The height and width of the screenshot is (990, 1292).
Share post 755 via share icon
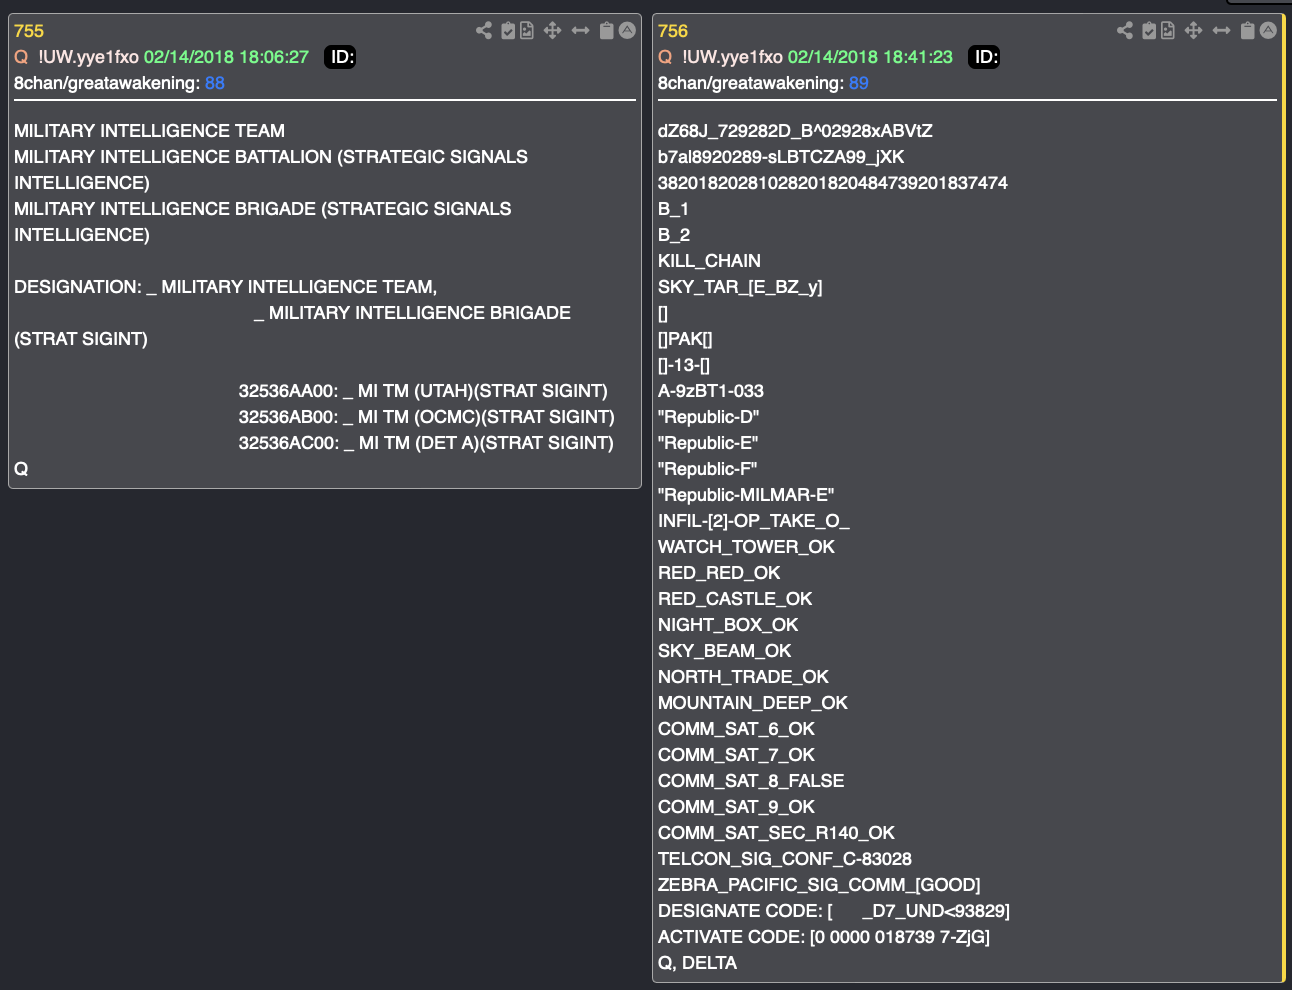(484, 31)
